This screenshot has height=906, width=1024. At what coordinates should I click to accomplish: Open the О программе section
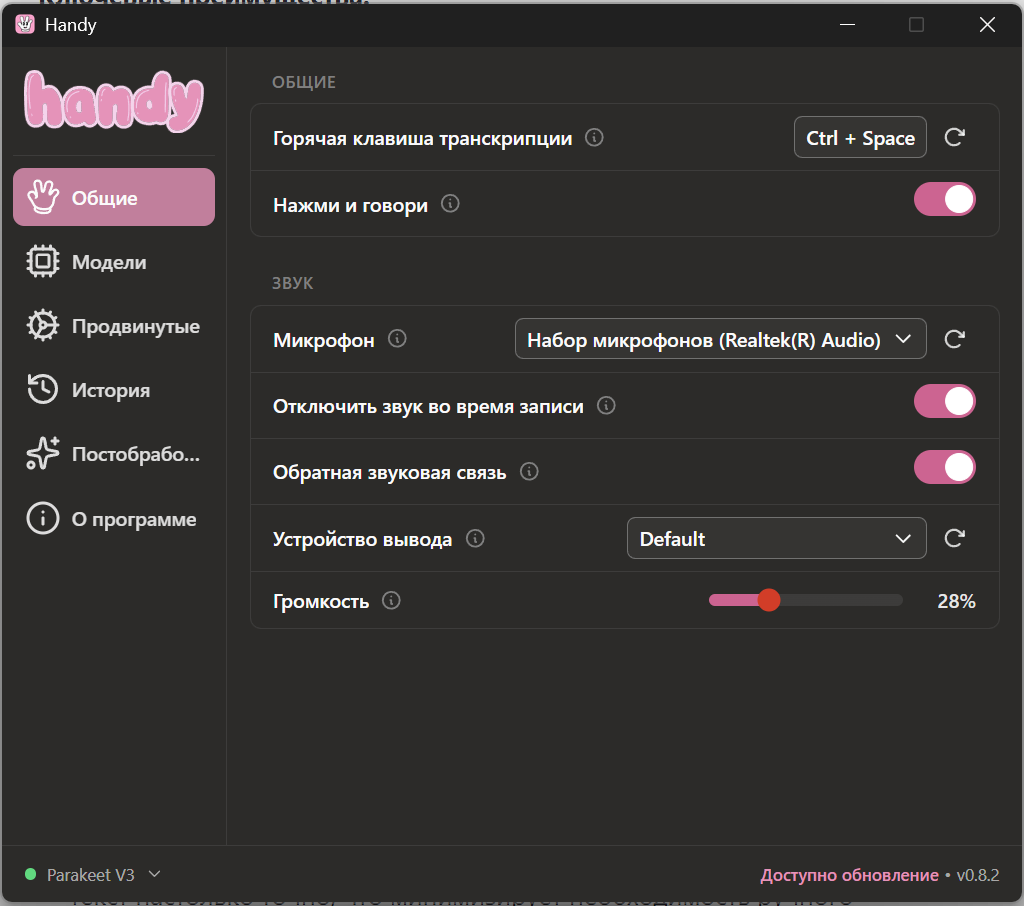click(114, 519)
